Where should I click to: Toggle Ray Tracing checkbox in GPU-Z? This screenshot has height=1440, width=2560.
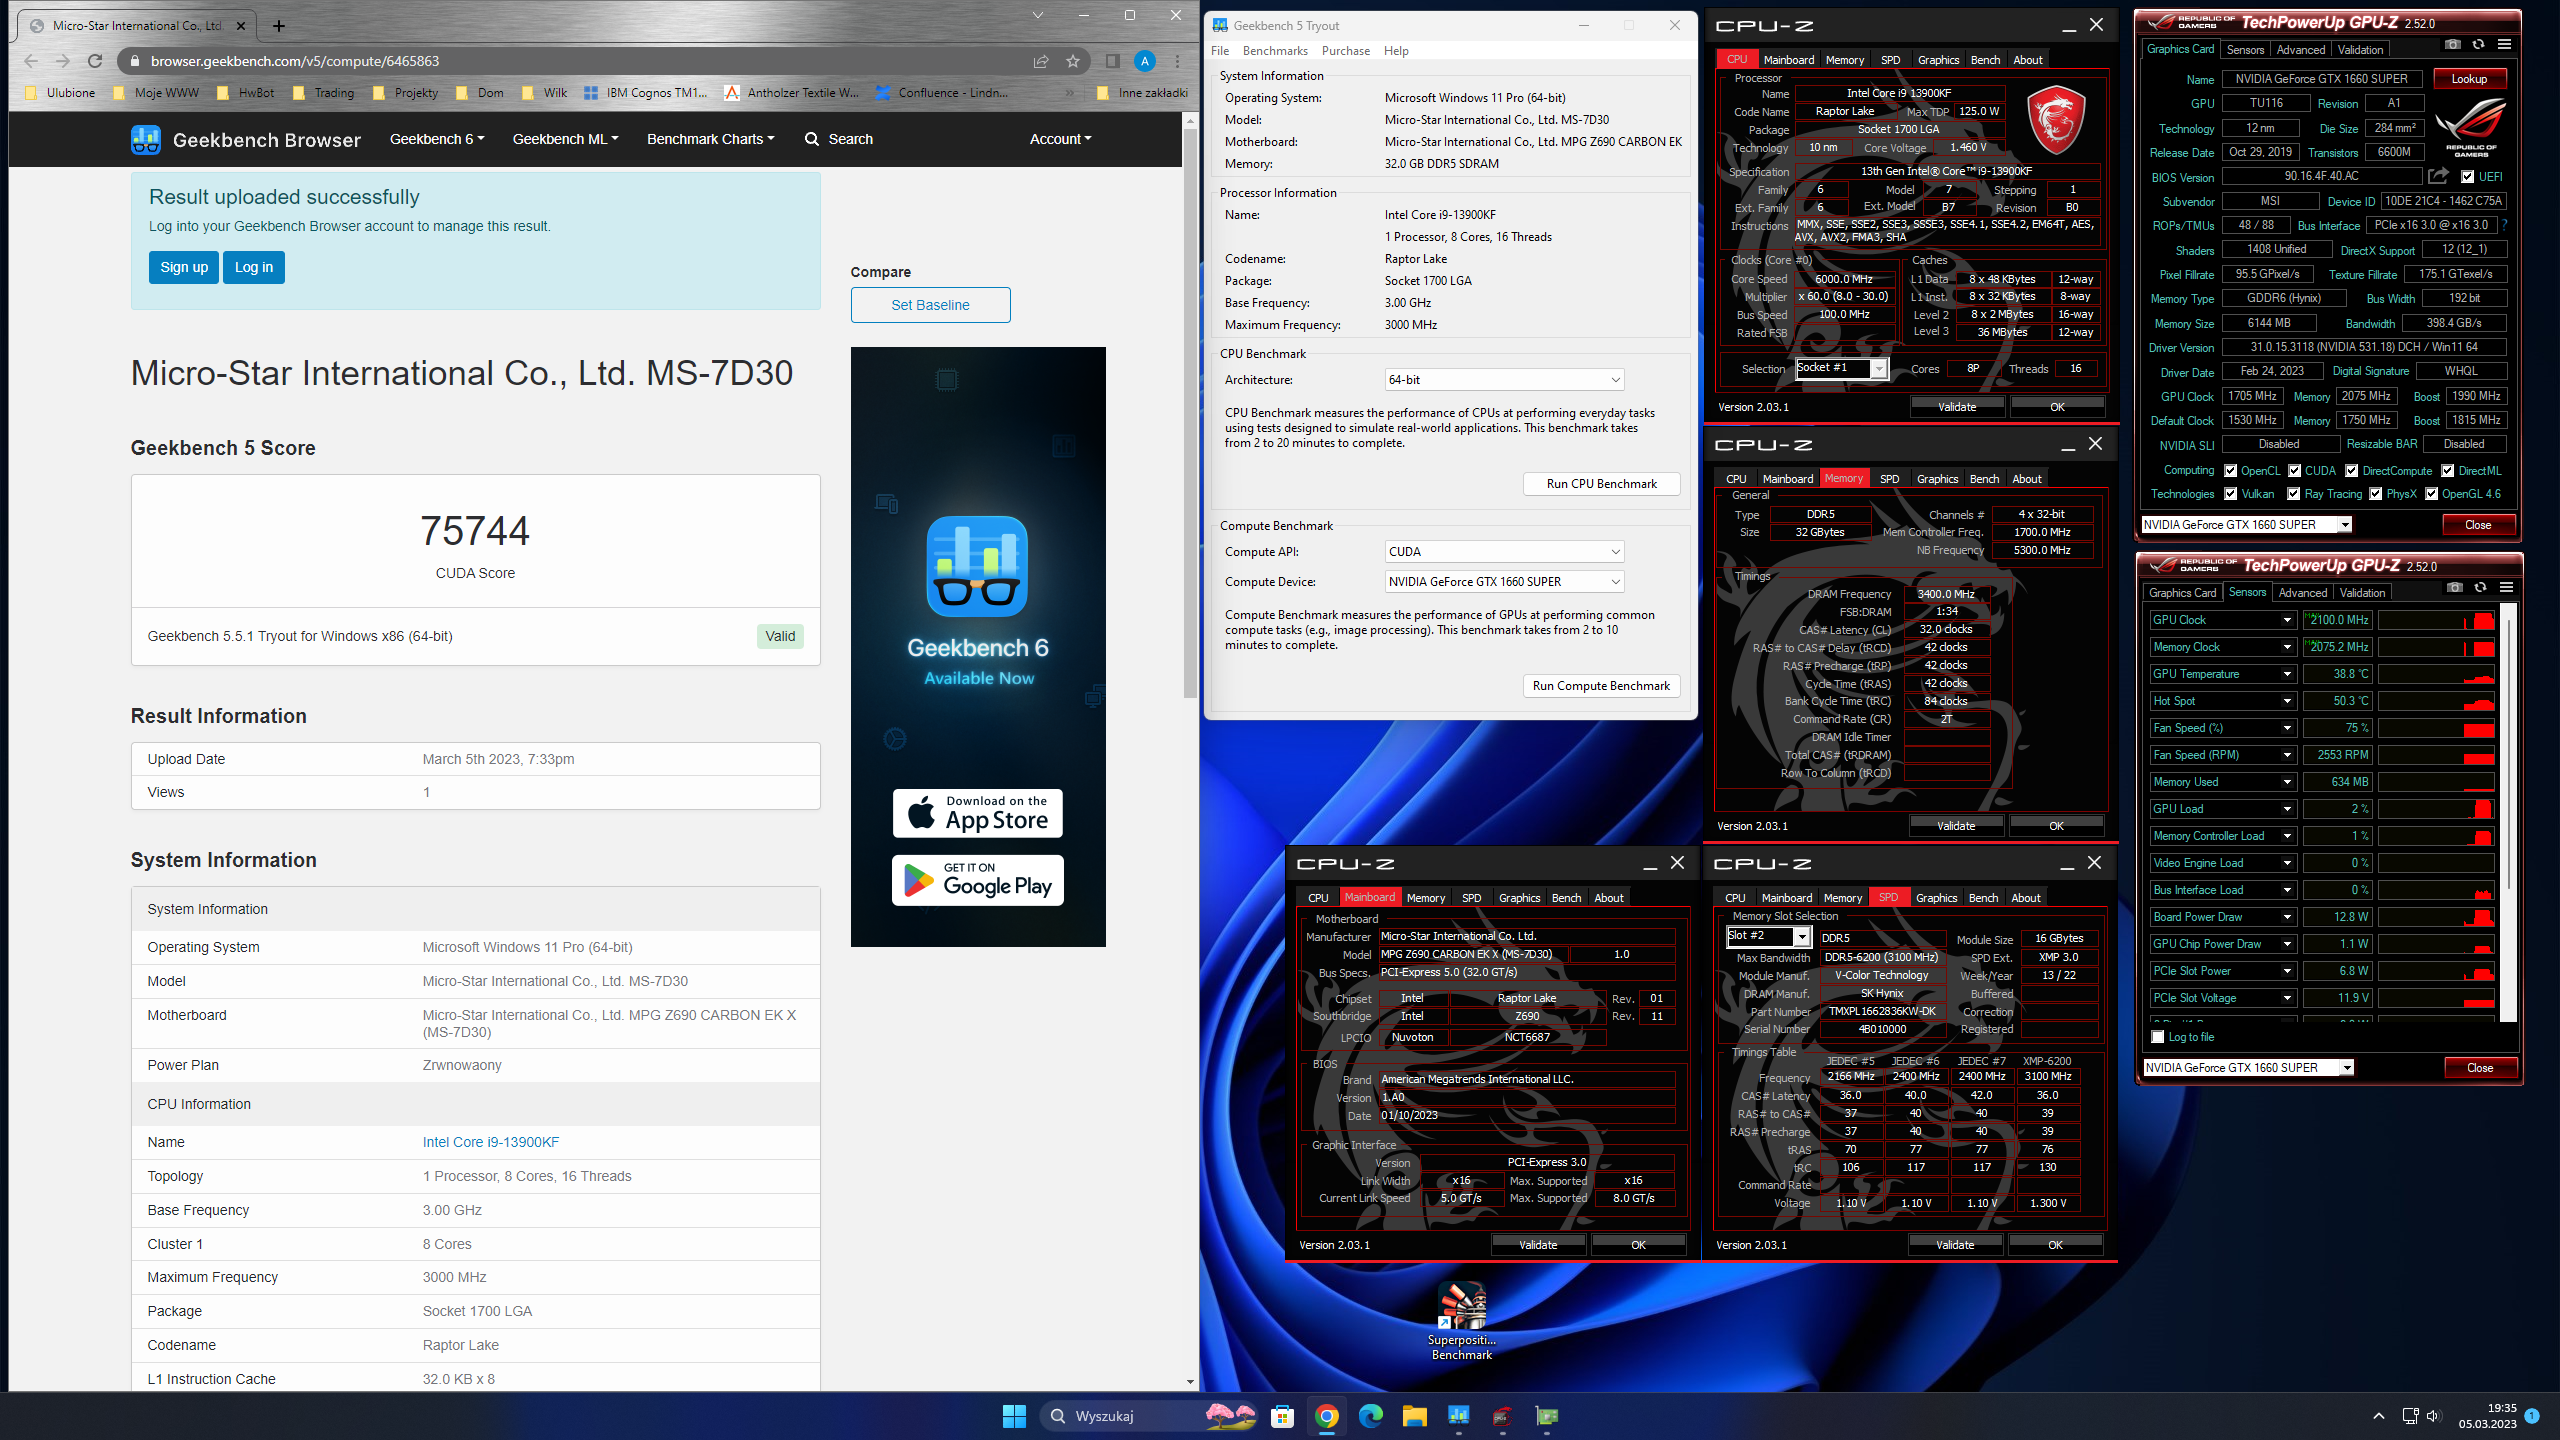(x=2294, y=494)
